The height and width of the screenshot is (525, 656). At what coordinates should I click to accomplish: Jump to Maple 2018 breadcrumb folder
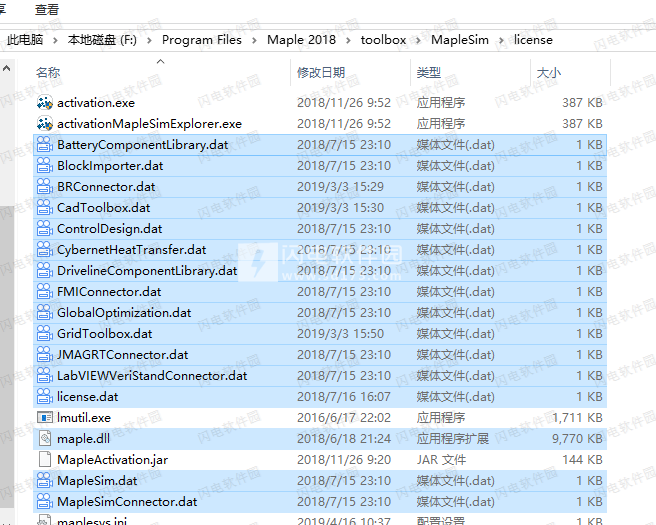click(x=301, y=40)
